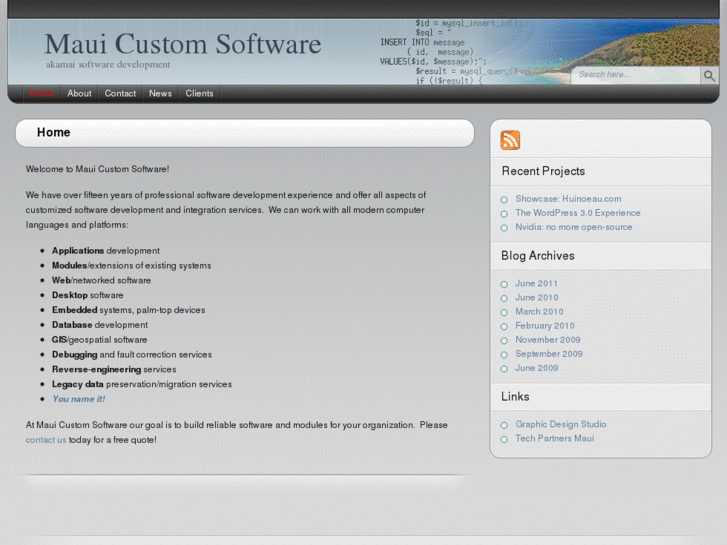Screen dimensions: 727x545
Task: Visit the Tech Partners Maui link
Action: pos(554,439)
